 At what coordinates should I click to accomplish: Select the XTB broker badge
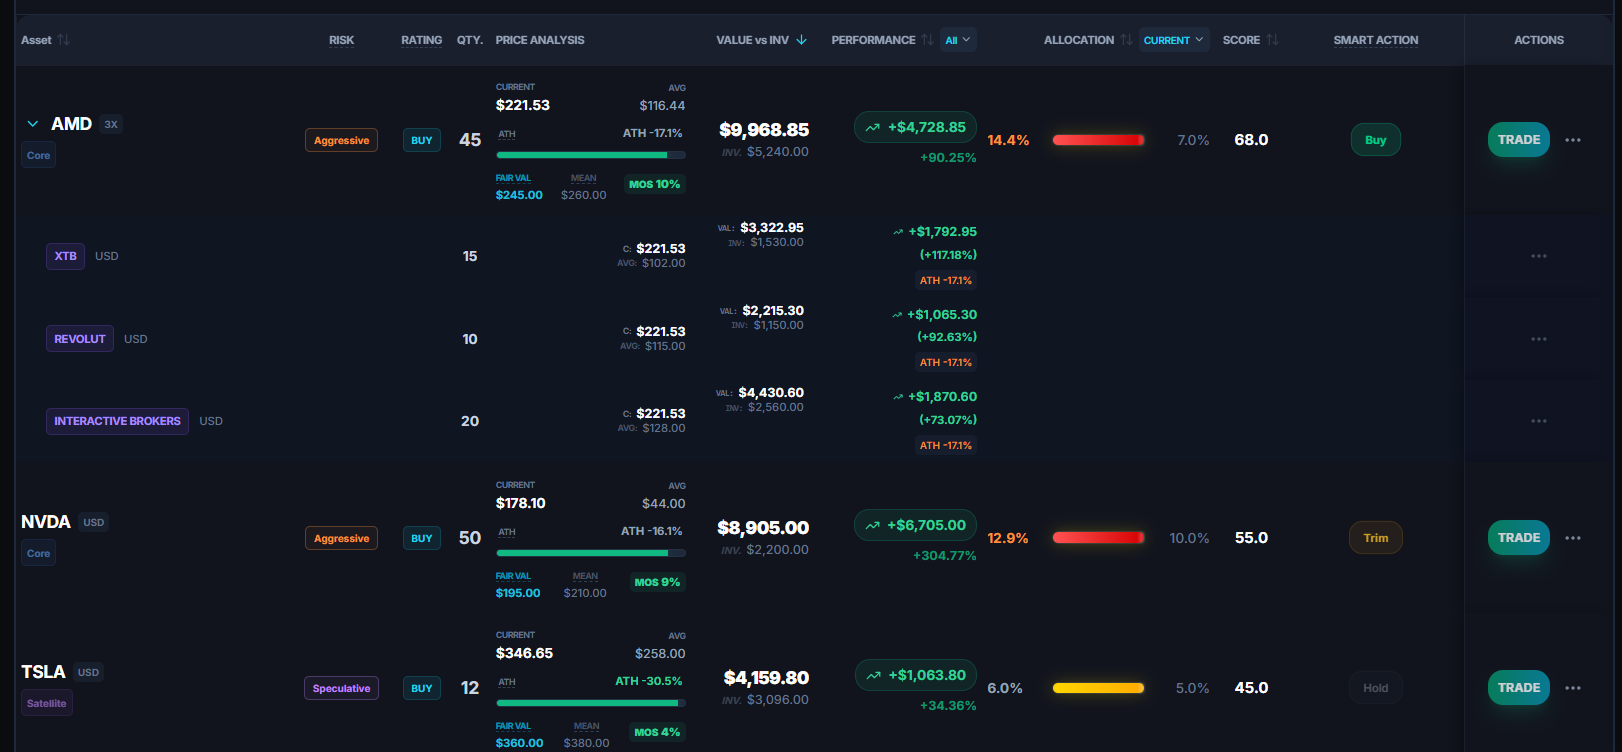tap(66, 256)
